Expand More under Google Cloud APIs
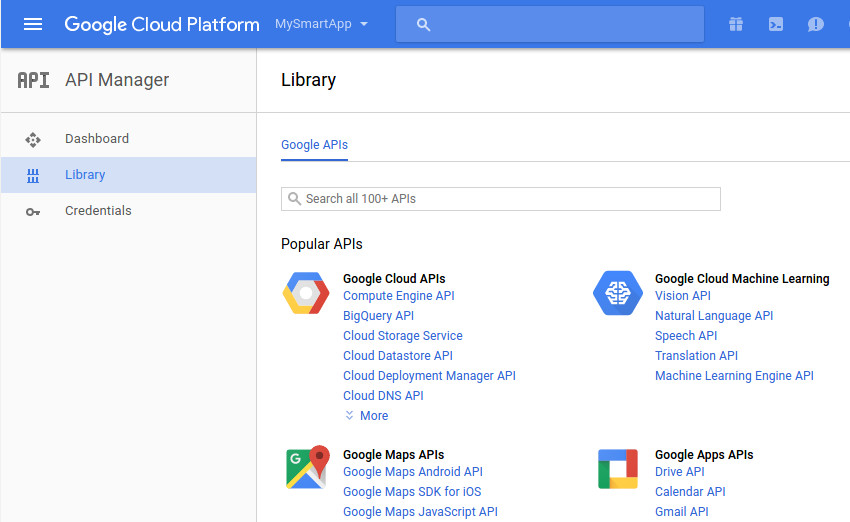The image size is (850, 522). [367, 415]
